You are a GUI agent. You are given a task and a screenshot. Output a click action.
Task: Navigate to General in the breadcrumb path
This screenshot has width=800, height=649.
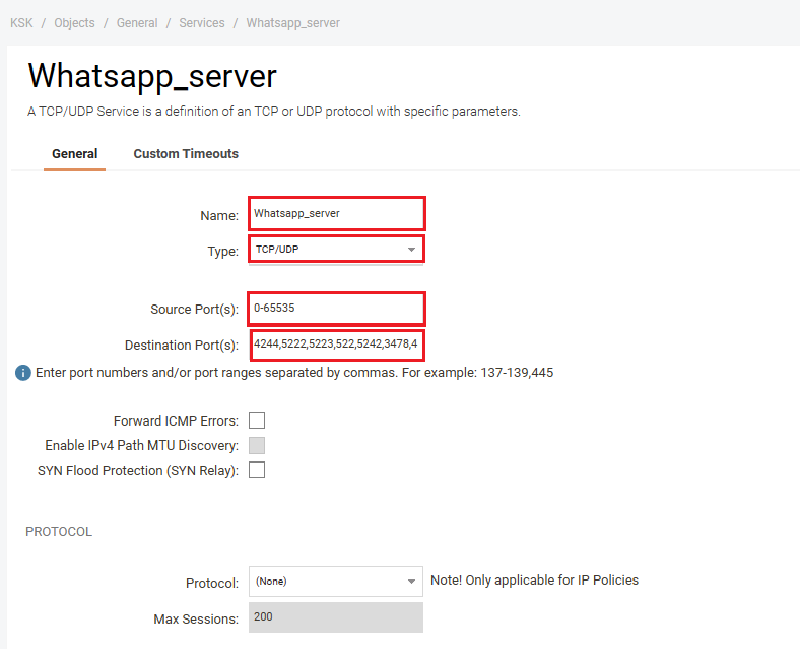coord(137,23)
